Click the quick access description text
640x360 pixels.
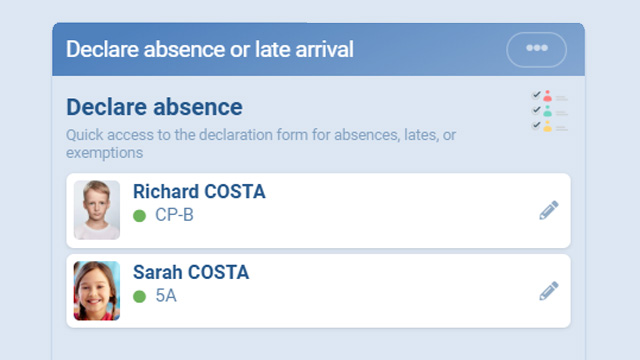tap(261, 144)
